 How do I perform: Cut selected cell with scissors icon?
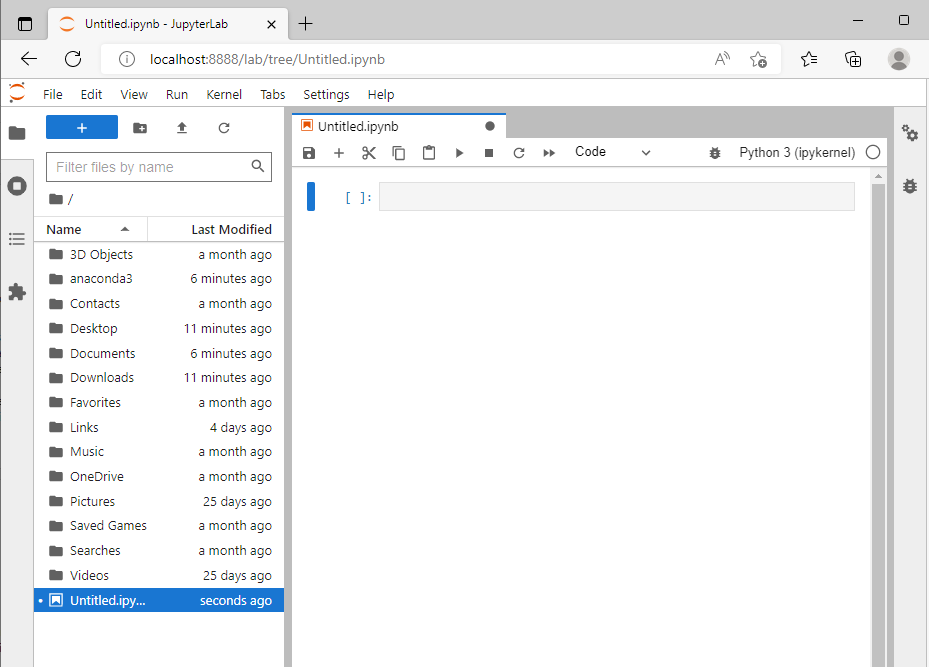click(x=369, y=153)
